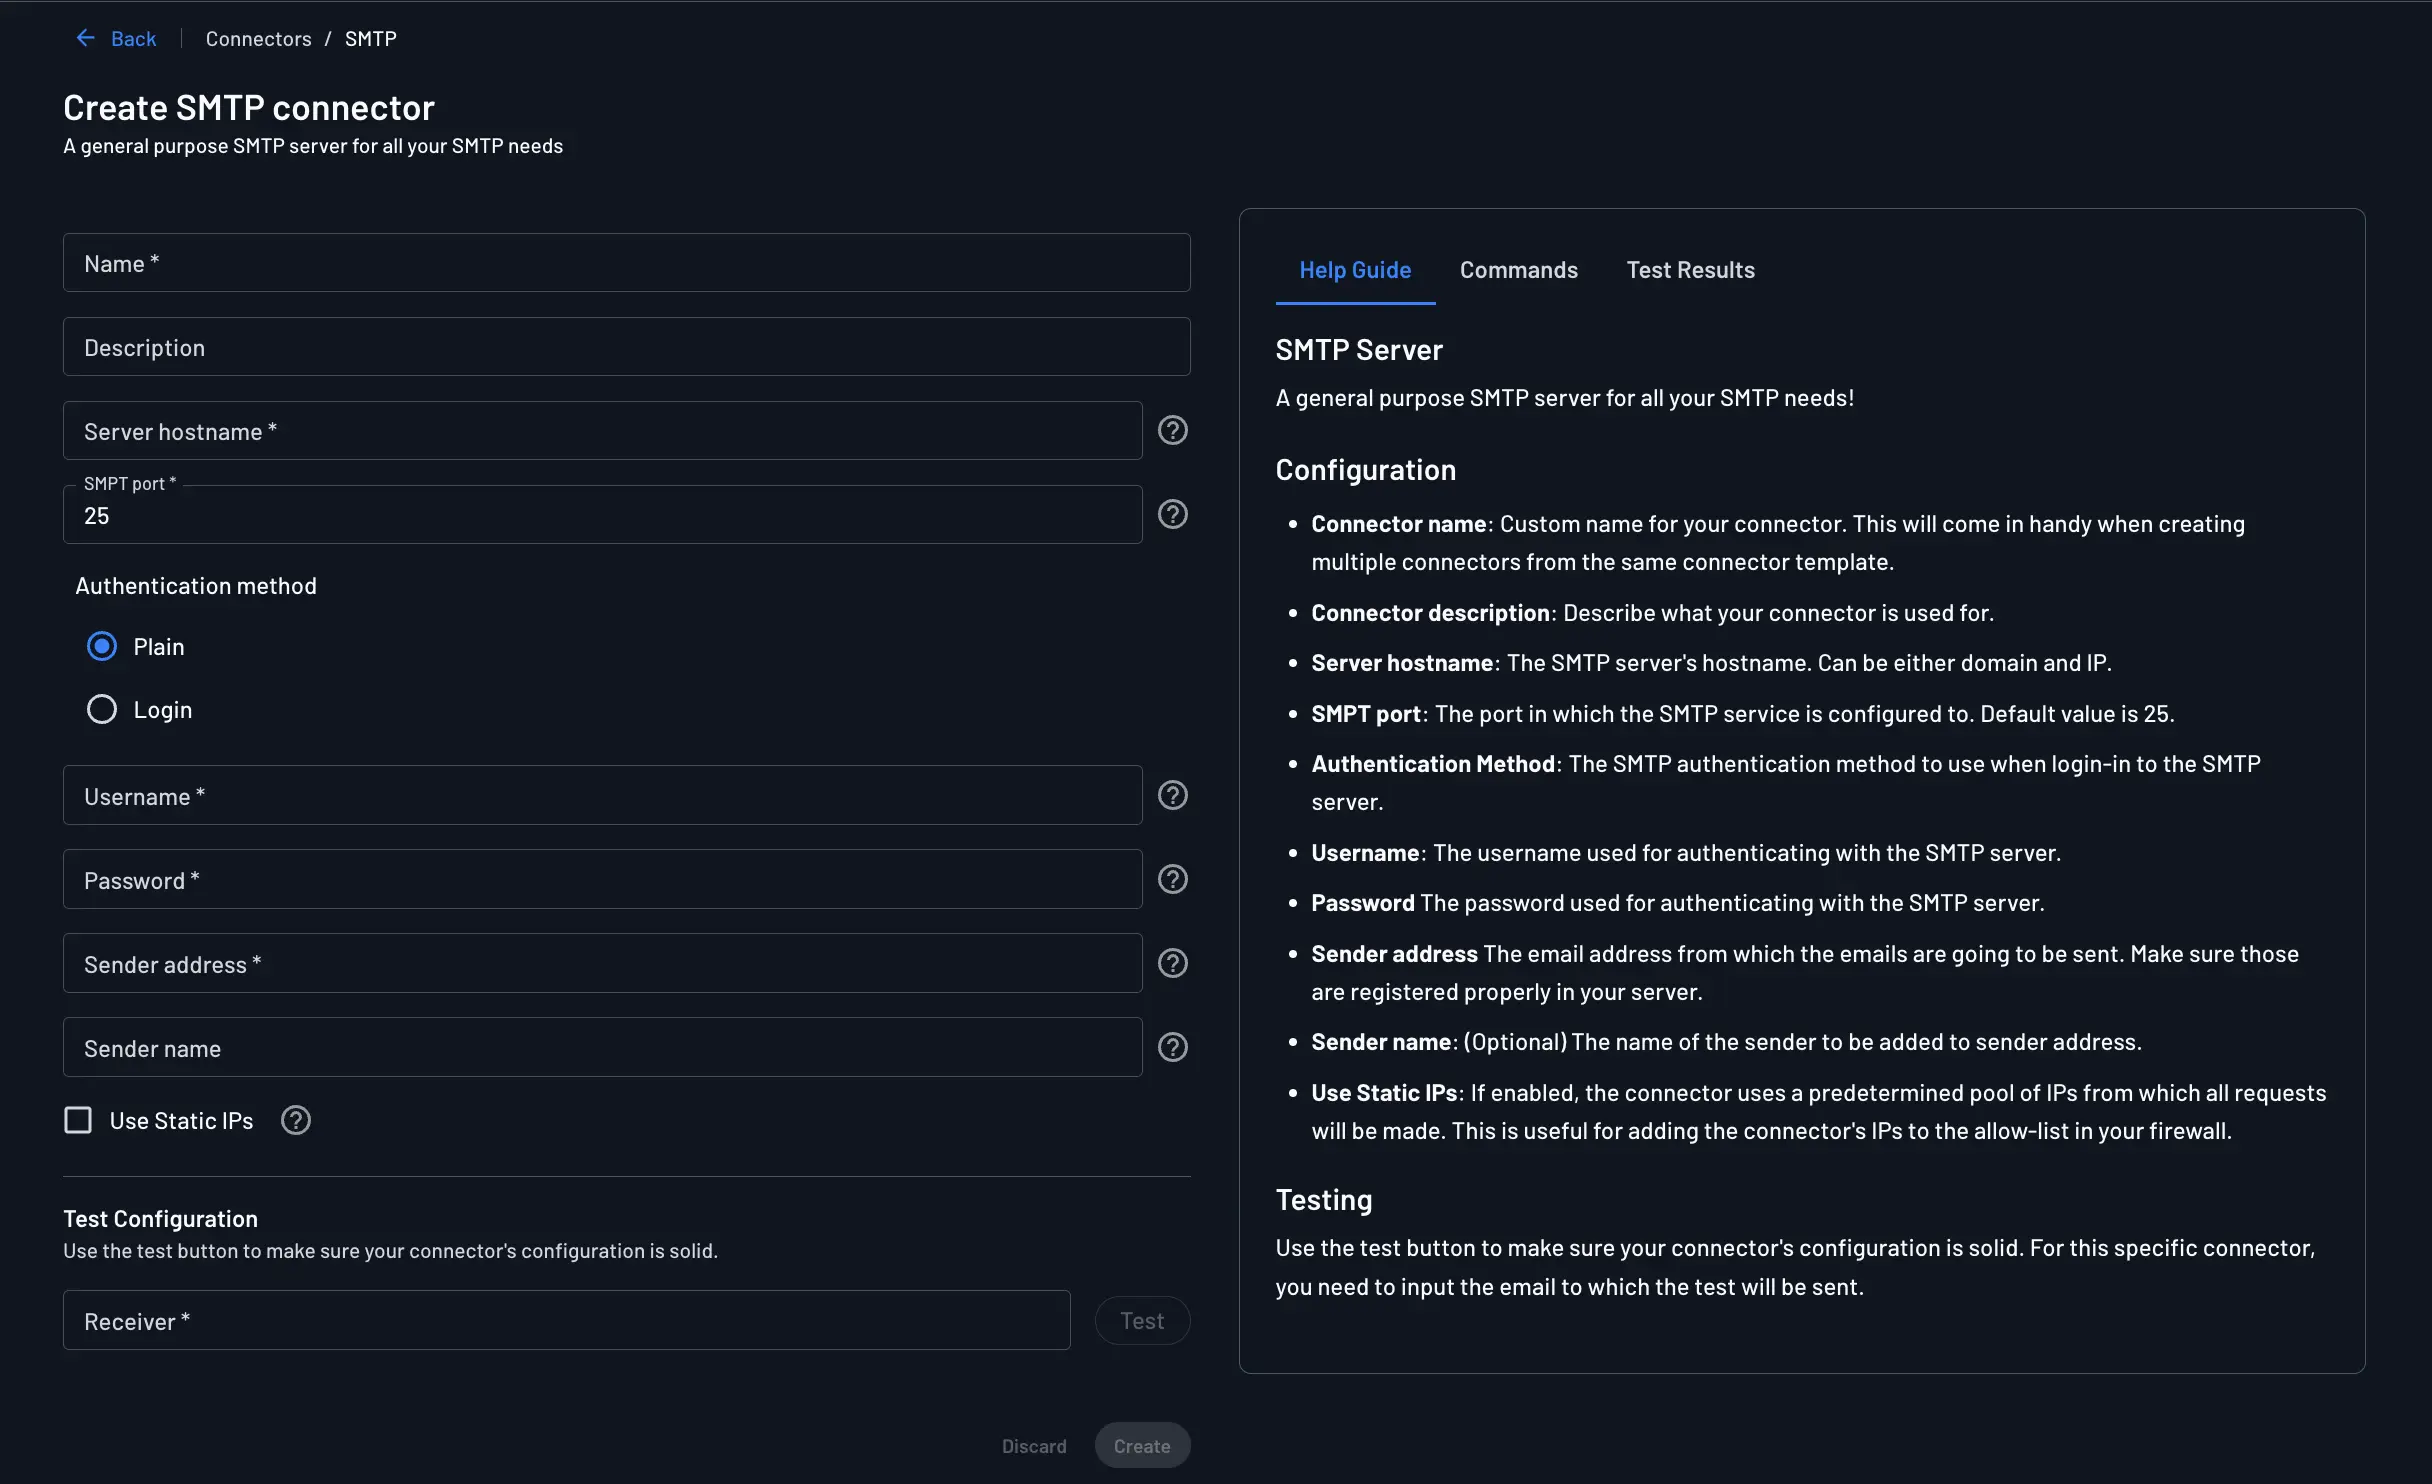Screen dimensions: 2432x1484
Task: Open help tooltip for Username field
Action: [1172, 795]
